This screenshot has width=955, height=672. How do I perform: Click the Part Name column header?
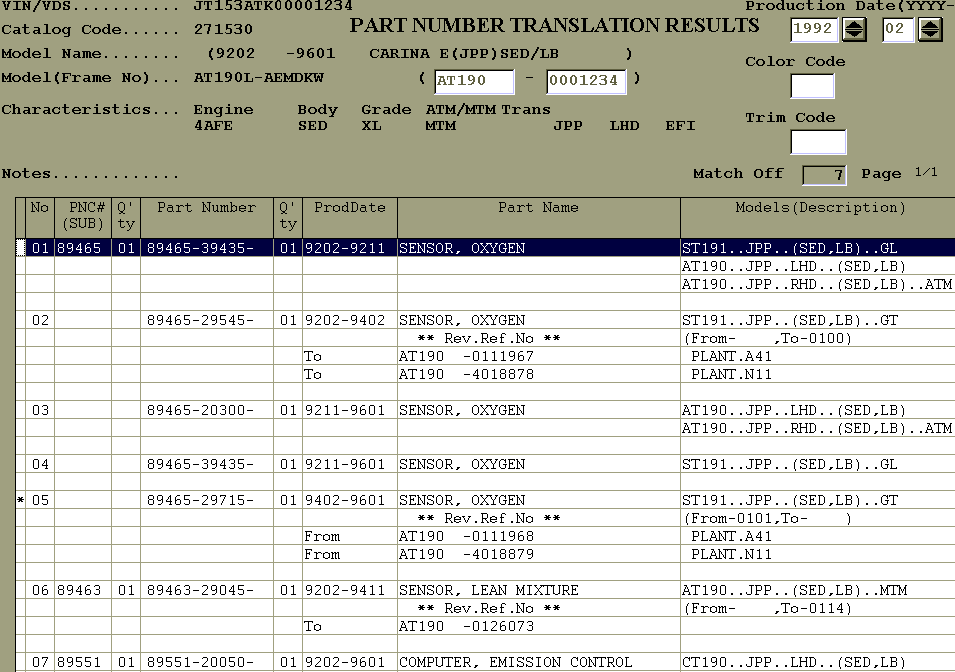[538, 217]
